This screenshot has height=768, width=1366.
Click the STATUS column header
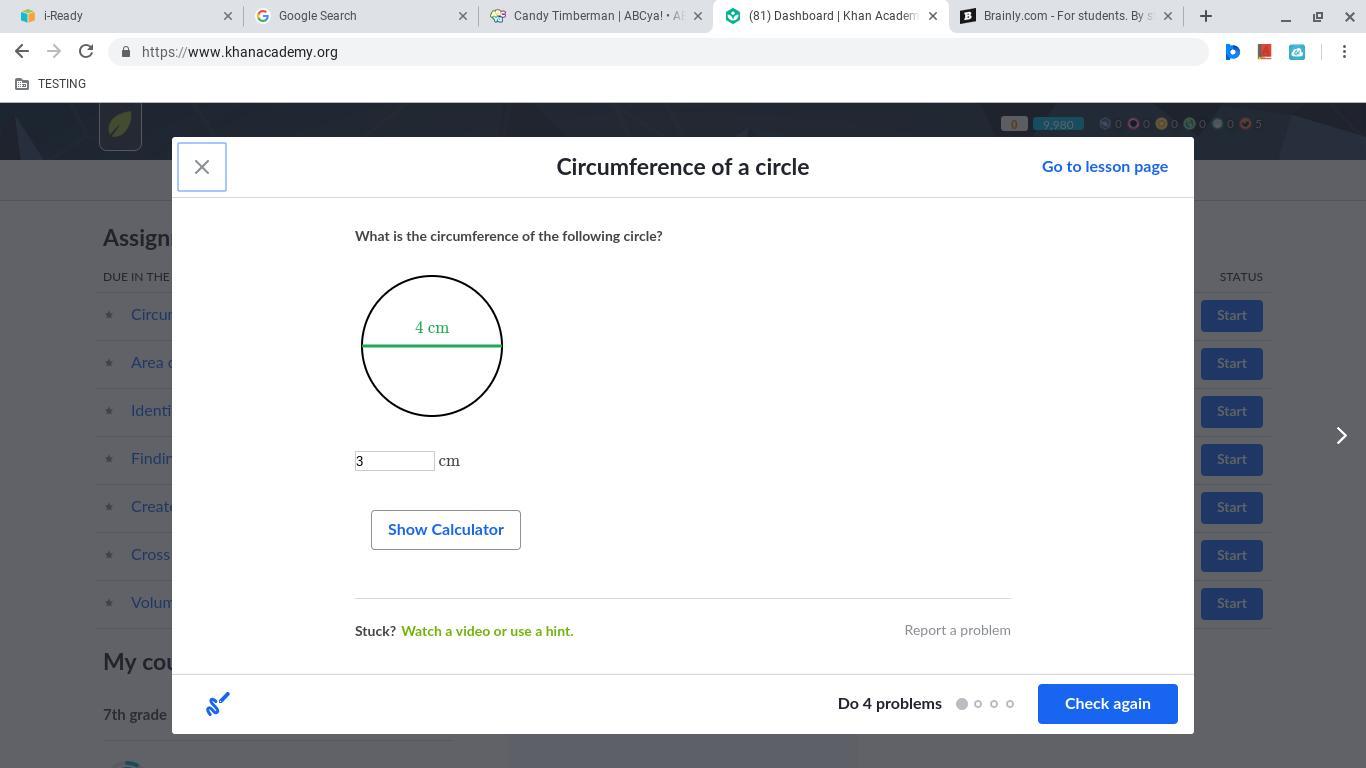tap(1241, 277)
